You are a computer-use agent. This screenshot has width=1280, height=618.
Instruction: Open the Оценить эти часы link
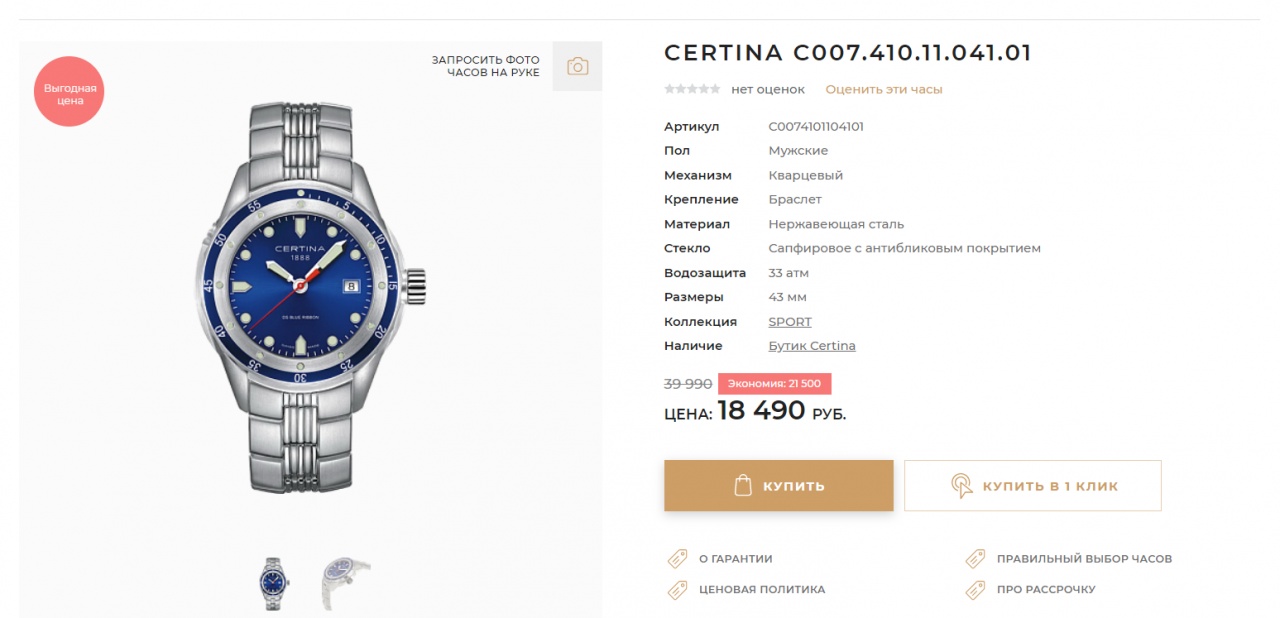point(883,89)
